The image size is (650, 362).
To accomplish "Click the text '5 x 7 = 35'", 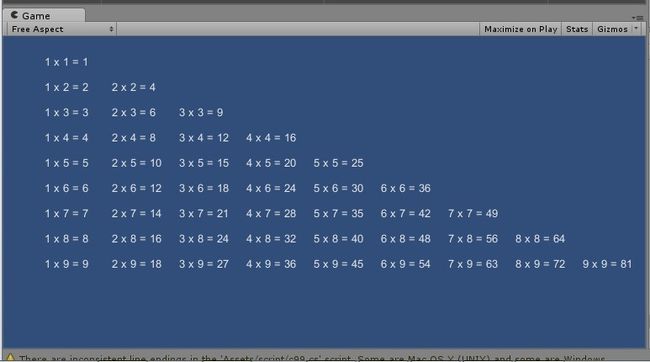I will point(338,214).
